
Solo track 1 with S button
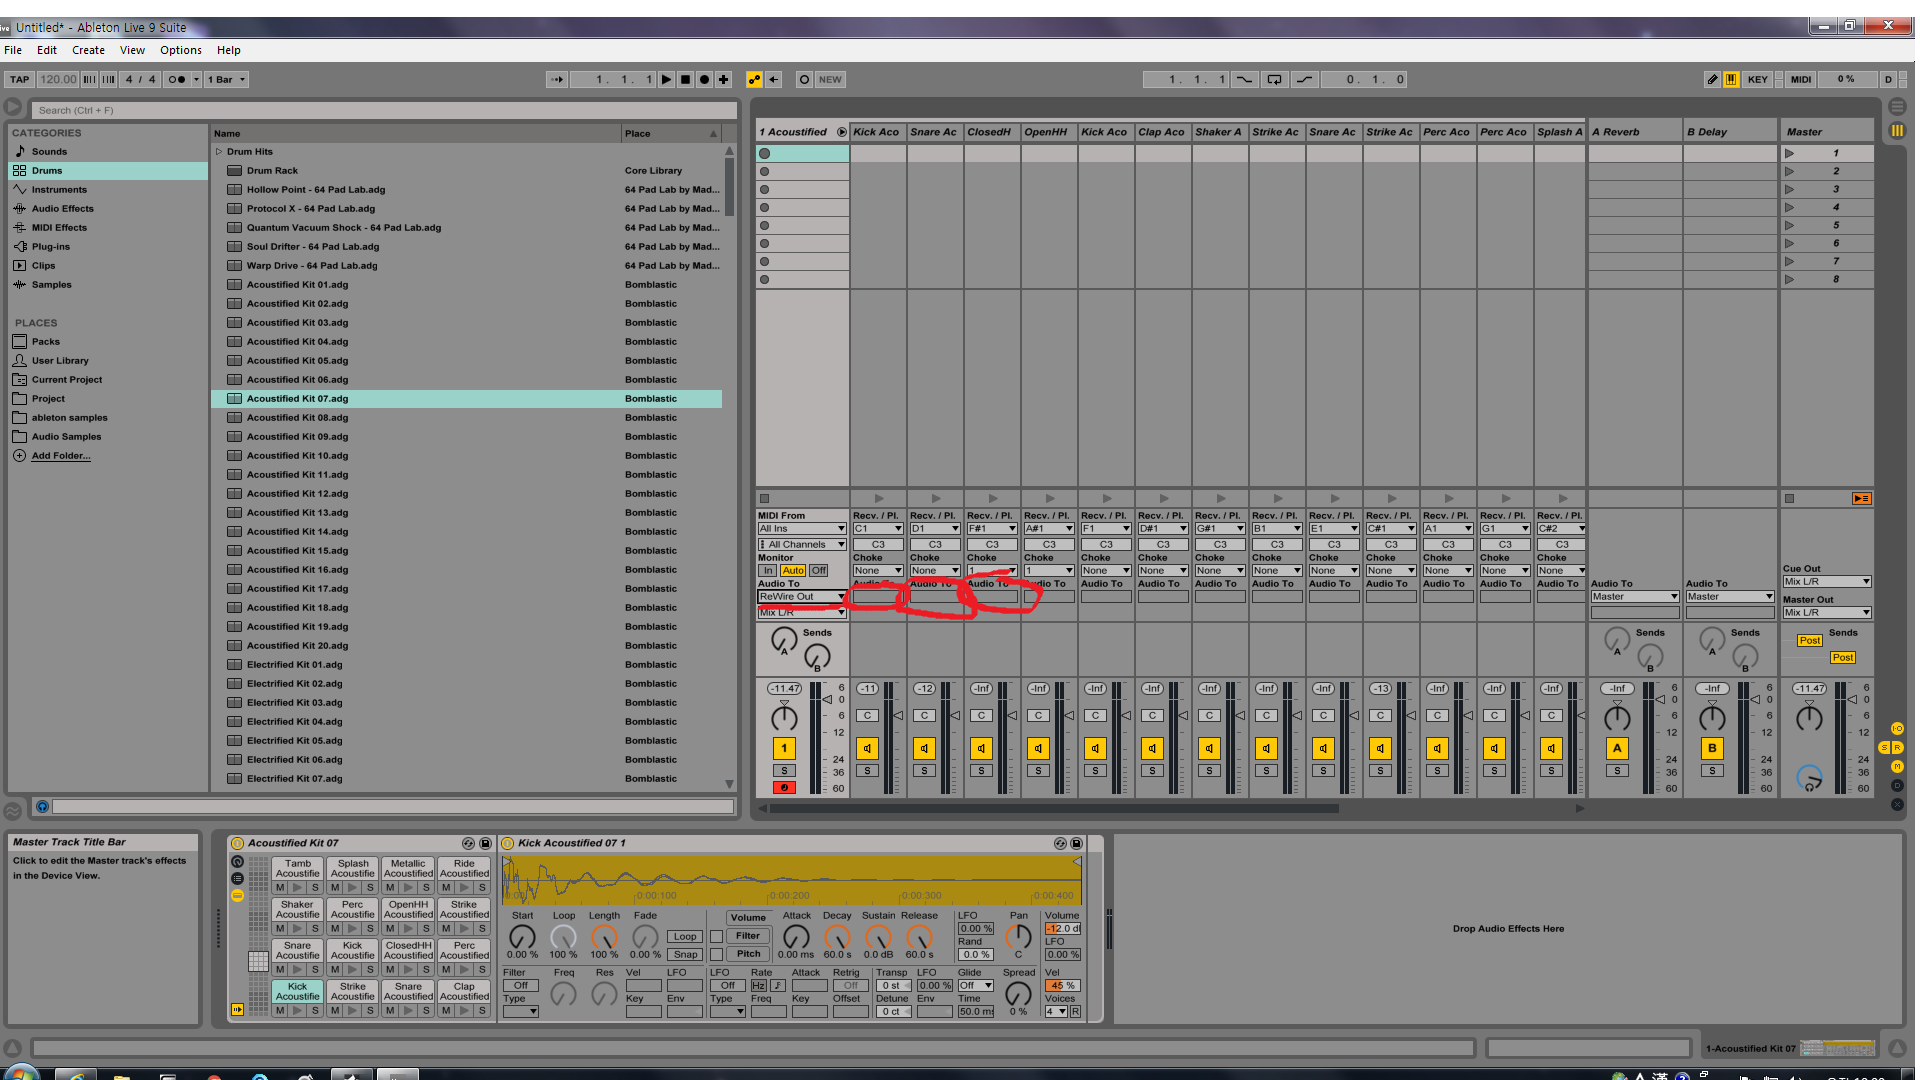(784, 771)
